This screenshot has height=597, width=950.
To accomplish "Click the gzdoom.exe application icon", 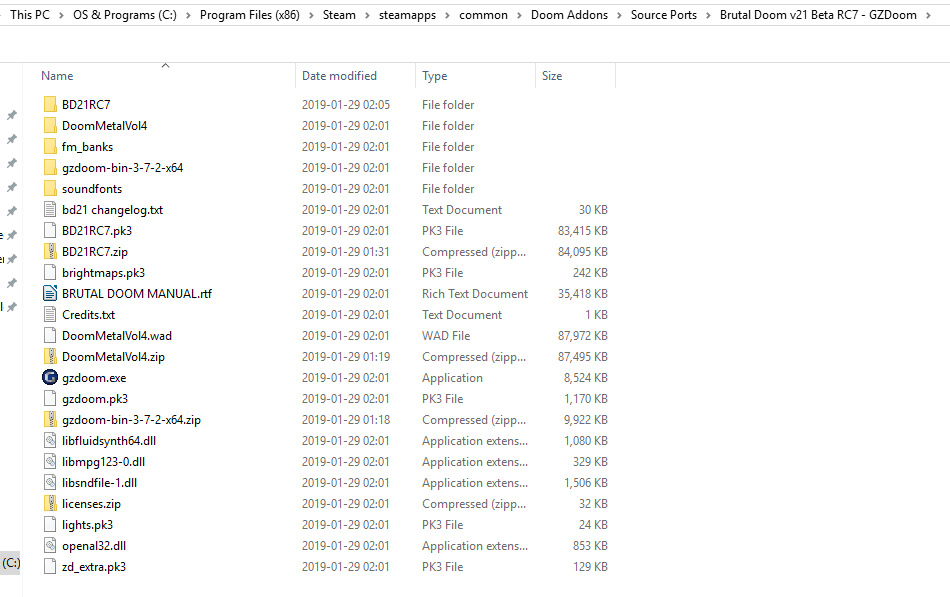I will [x=50, y=378].
